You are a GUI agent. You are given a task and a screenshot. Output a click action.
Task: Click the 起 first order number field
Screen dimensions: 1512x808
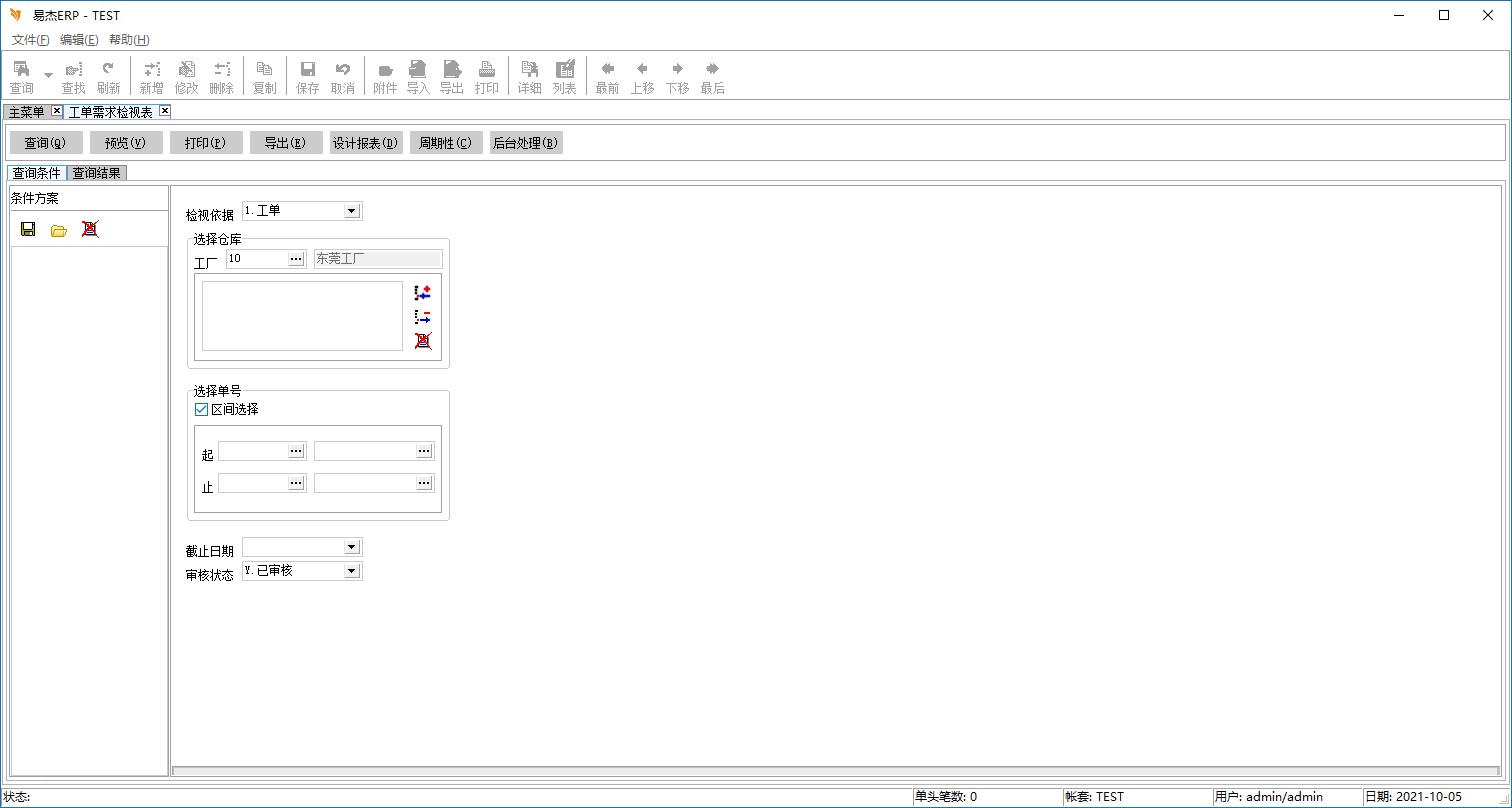pos(253,451)
